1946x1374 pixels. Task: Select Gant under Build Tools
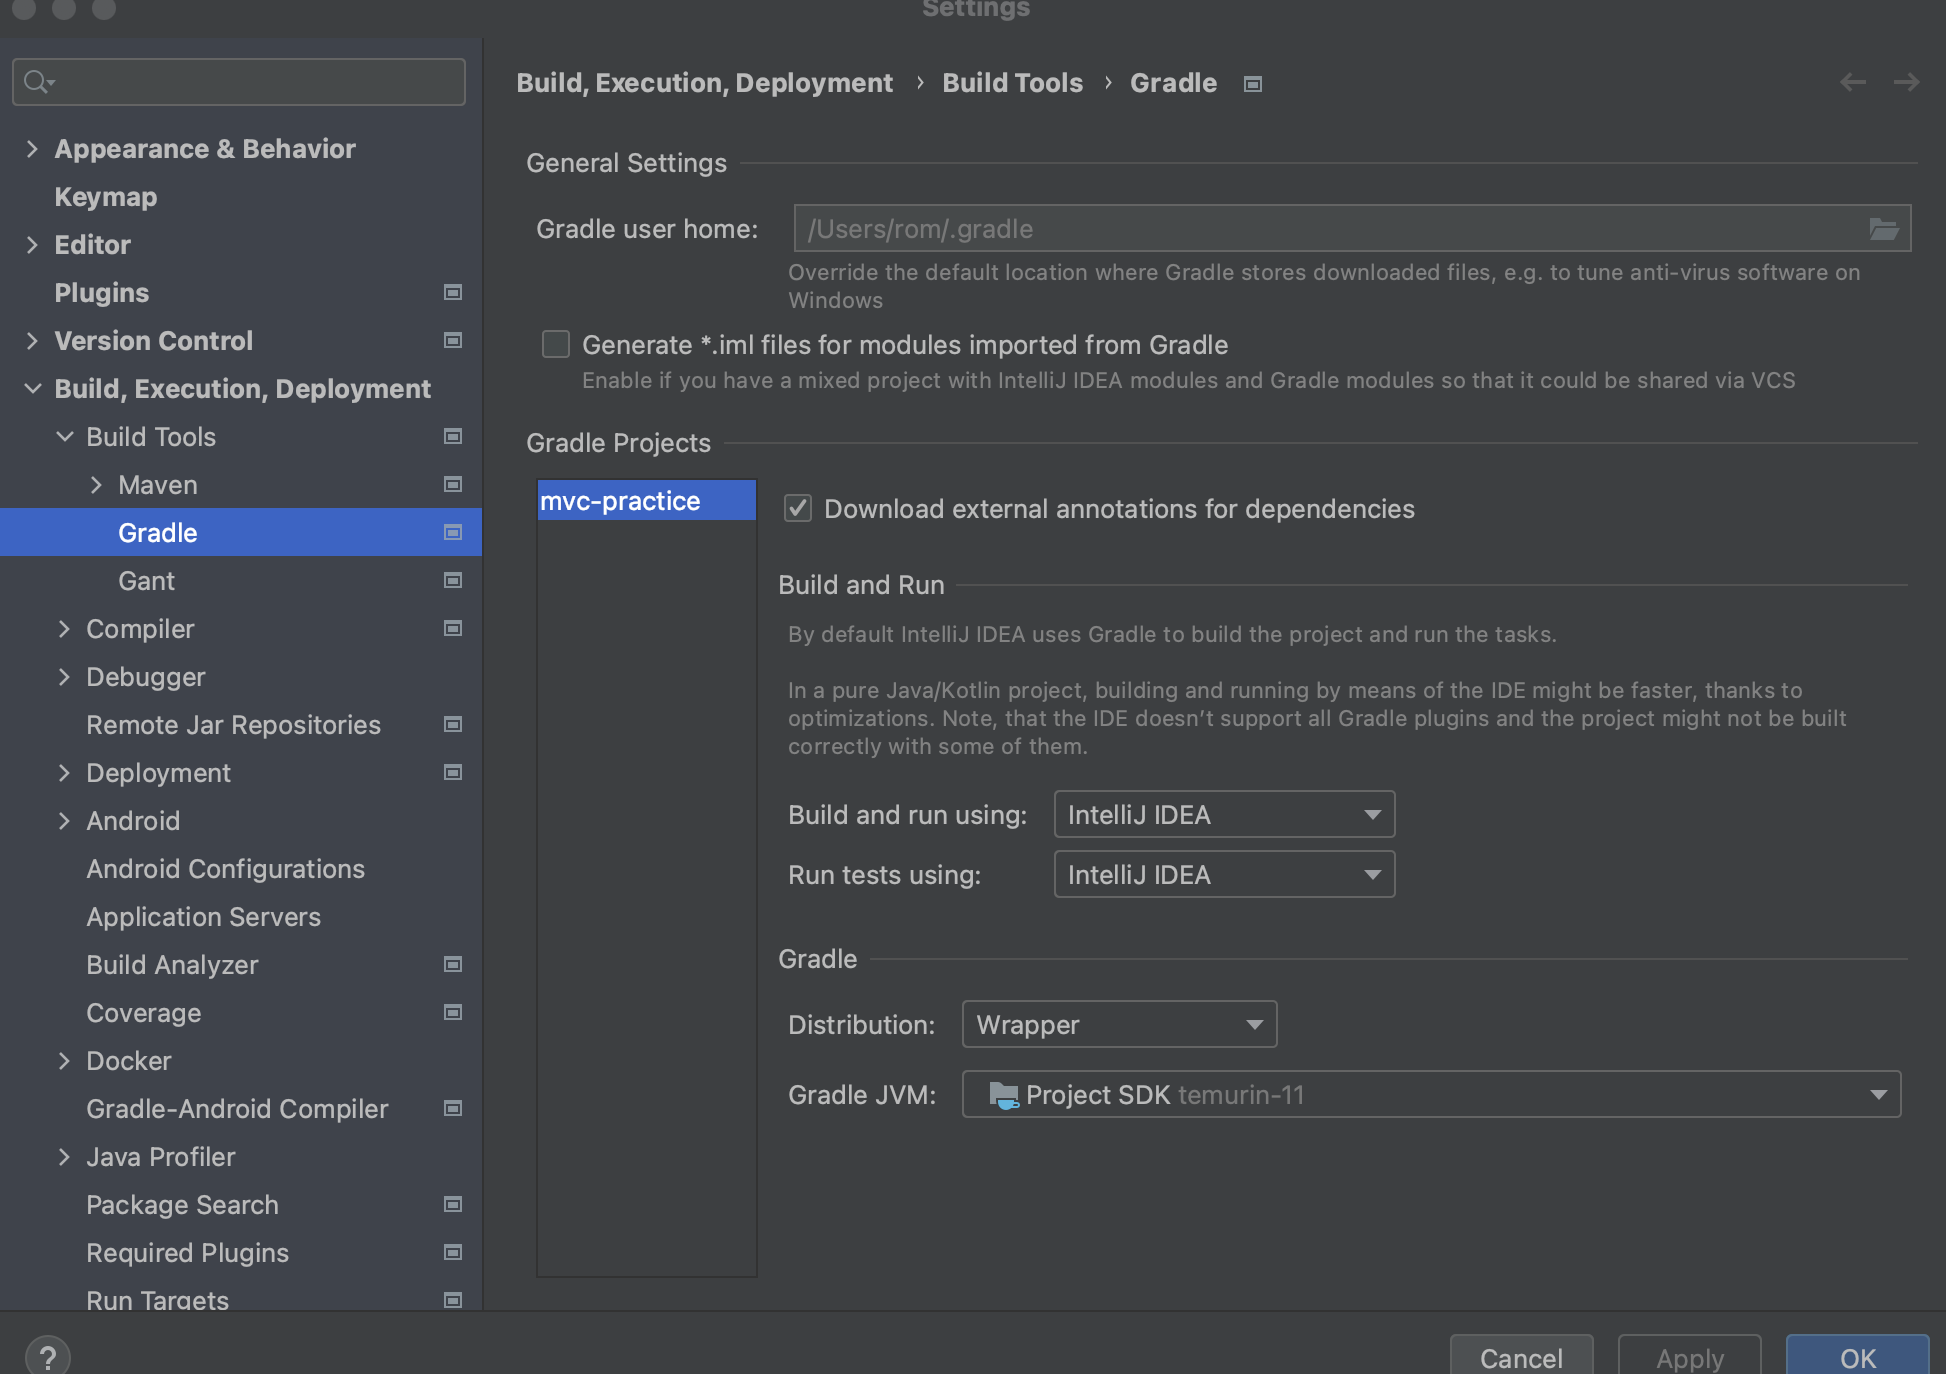coord(146,581)
